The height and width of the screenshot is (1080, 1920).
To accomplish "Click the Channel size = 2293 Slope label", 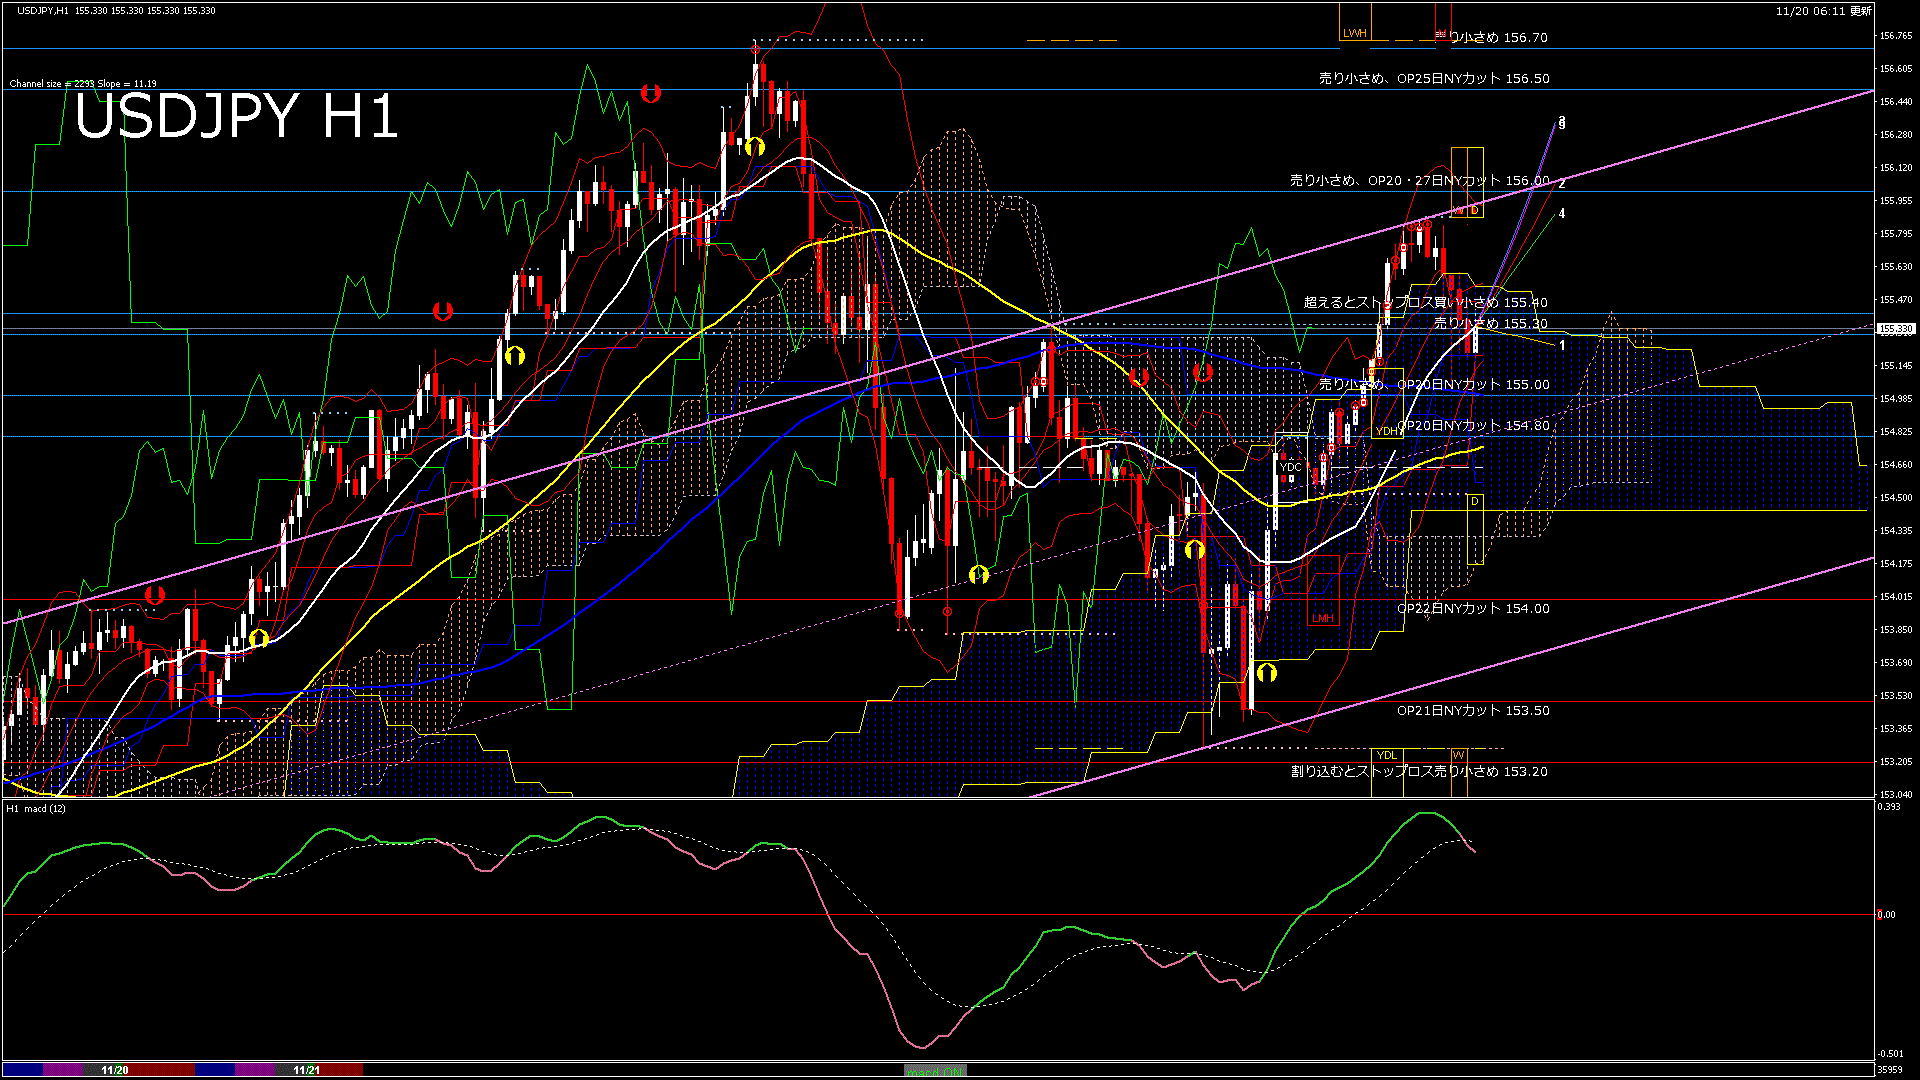I will 83,84.
